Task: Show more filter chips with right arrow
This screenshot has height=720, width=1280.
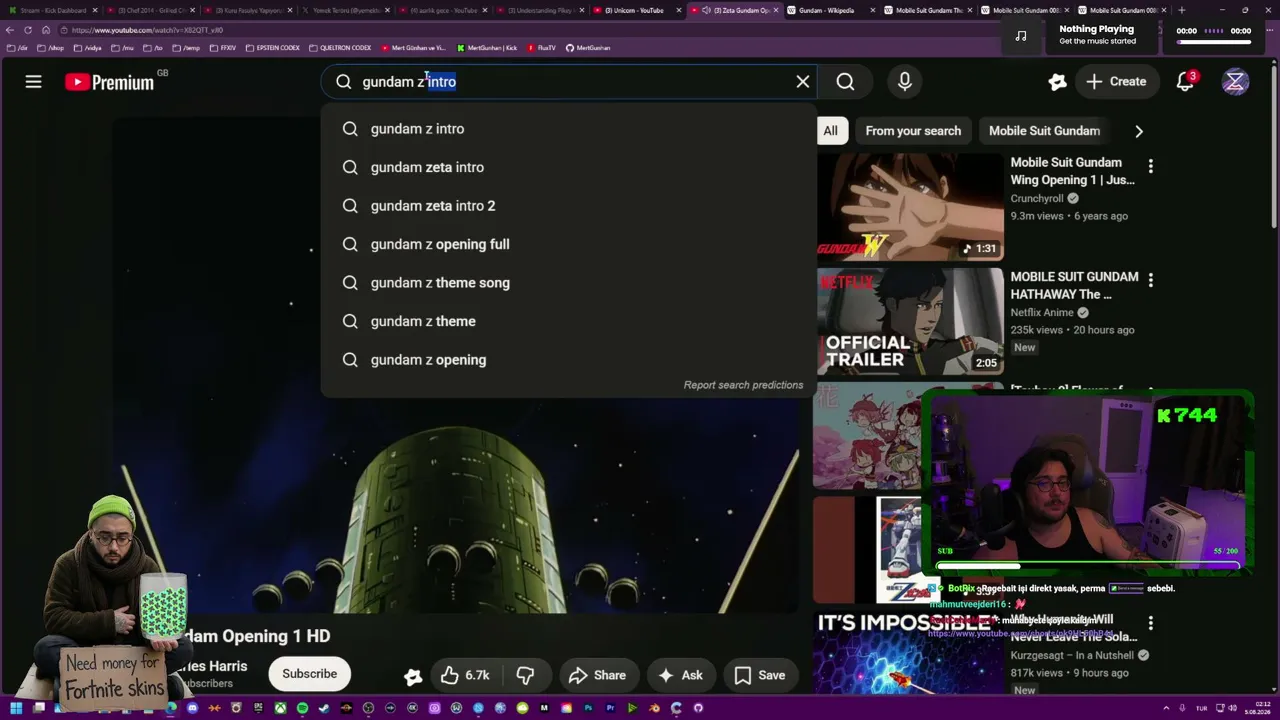Action: tap(1138, 131)
